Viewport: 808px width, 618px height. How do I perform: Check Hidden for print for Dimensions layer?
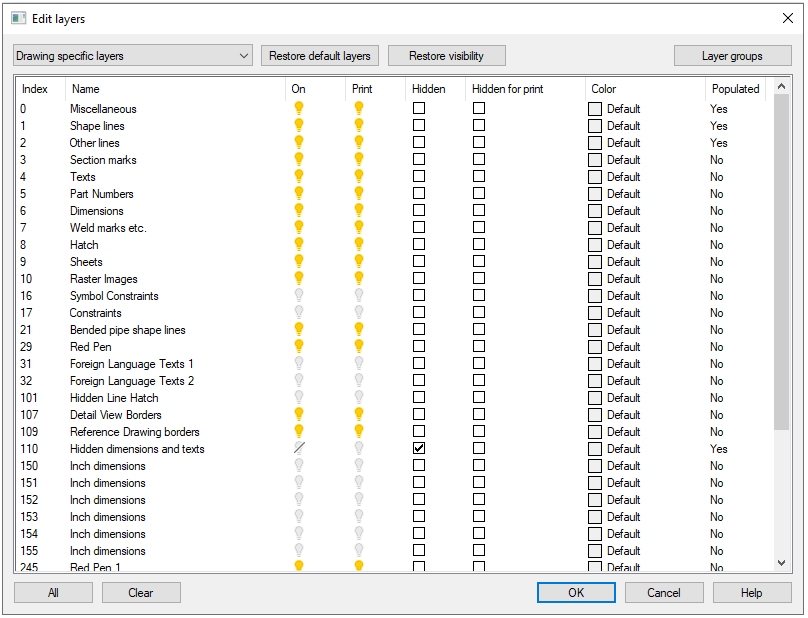[479, 210]
